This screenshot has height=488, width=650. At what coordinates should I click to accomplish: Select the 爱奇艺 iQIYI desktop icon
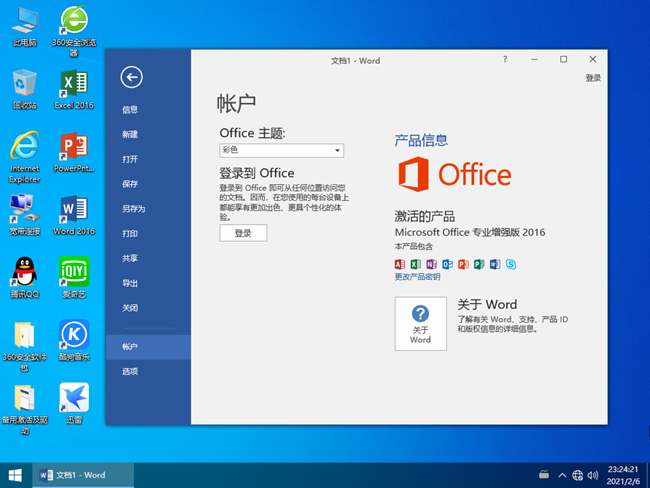[74, 278]
